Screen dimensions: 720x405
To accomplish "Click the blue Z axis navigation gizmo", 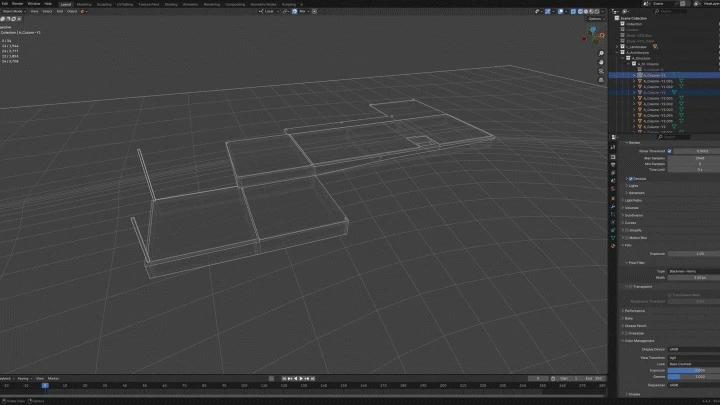I will [593, 29].
